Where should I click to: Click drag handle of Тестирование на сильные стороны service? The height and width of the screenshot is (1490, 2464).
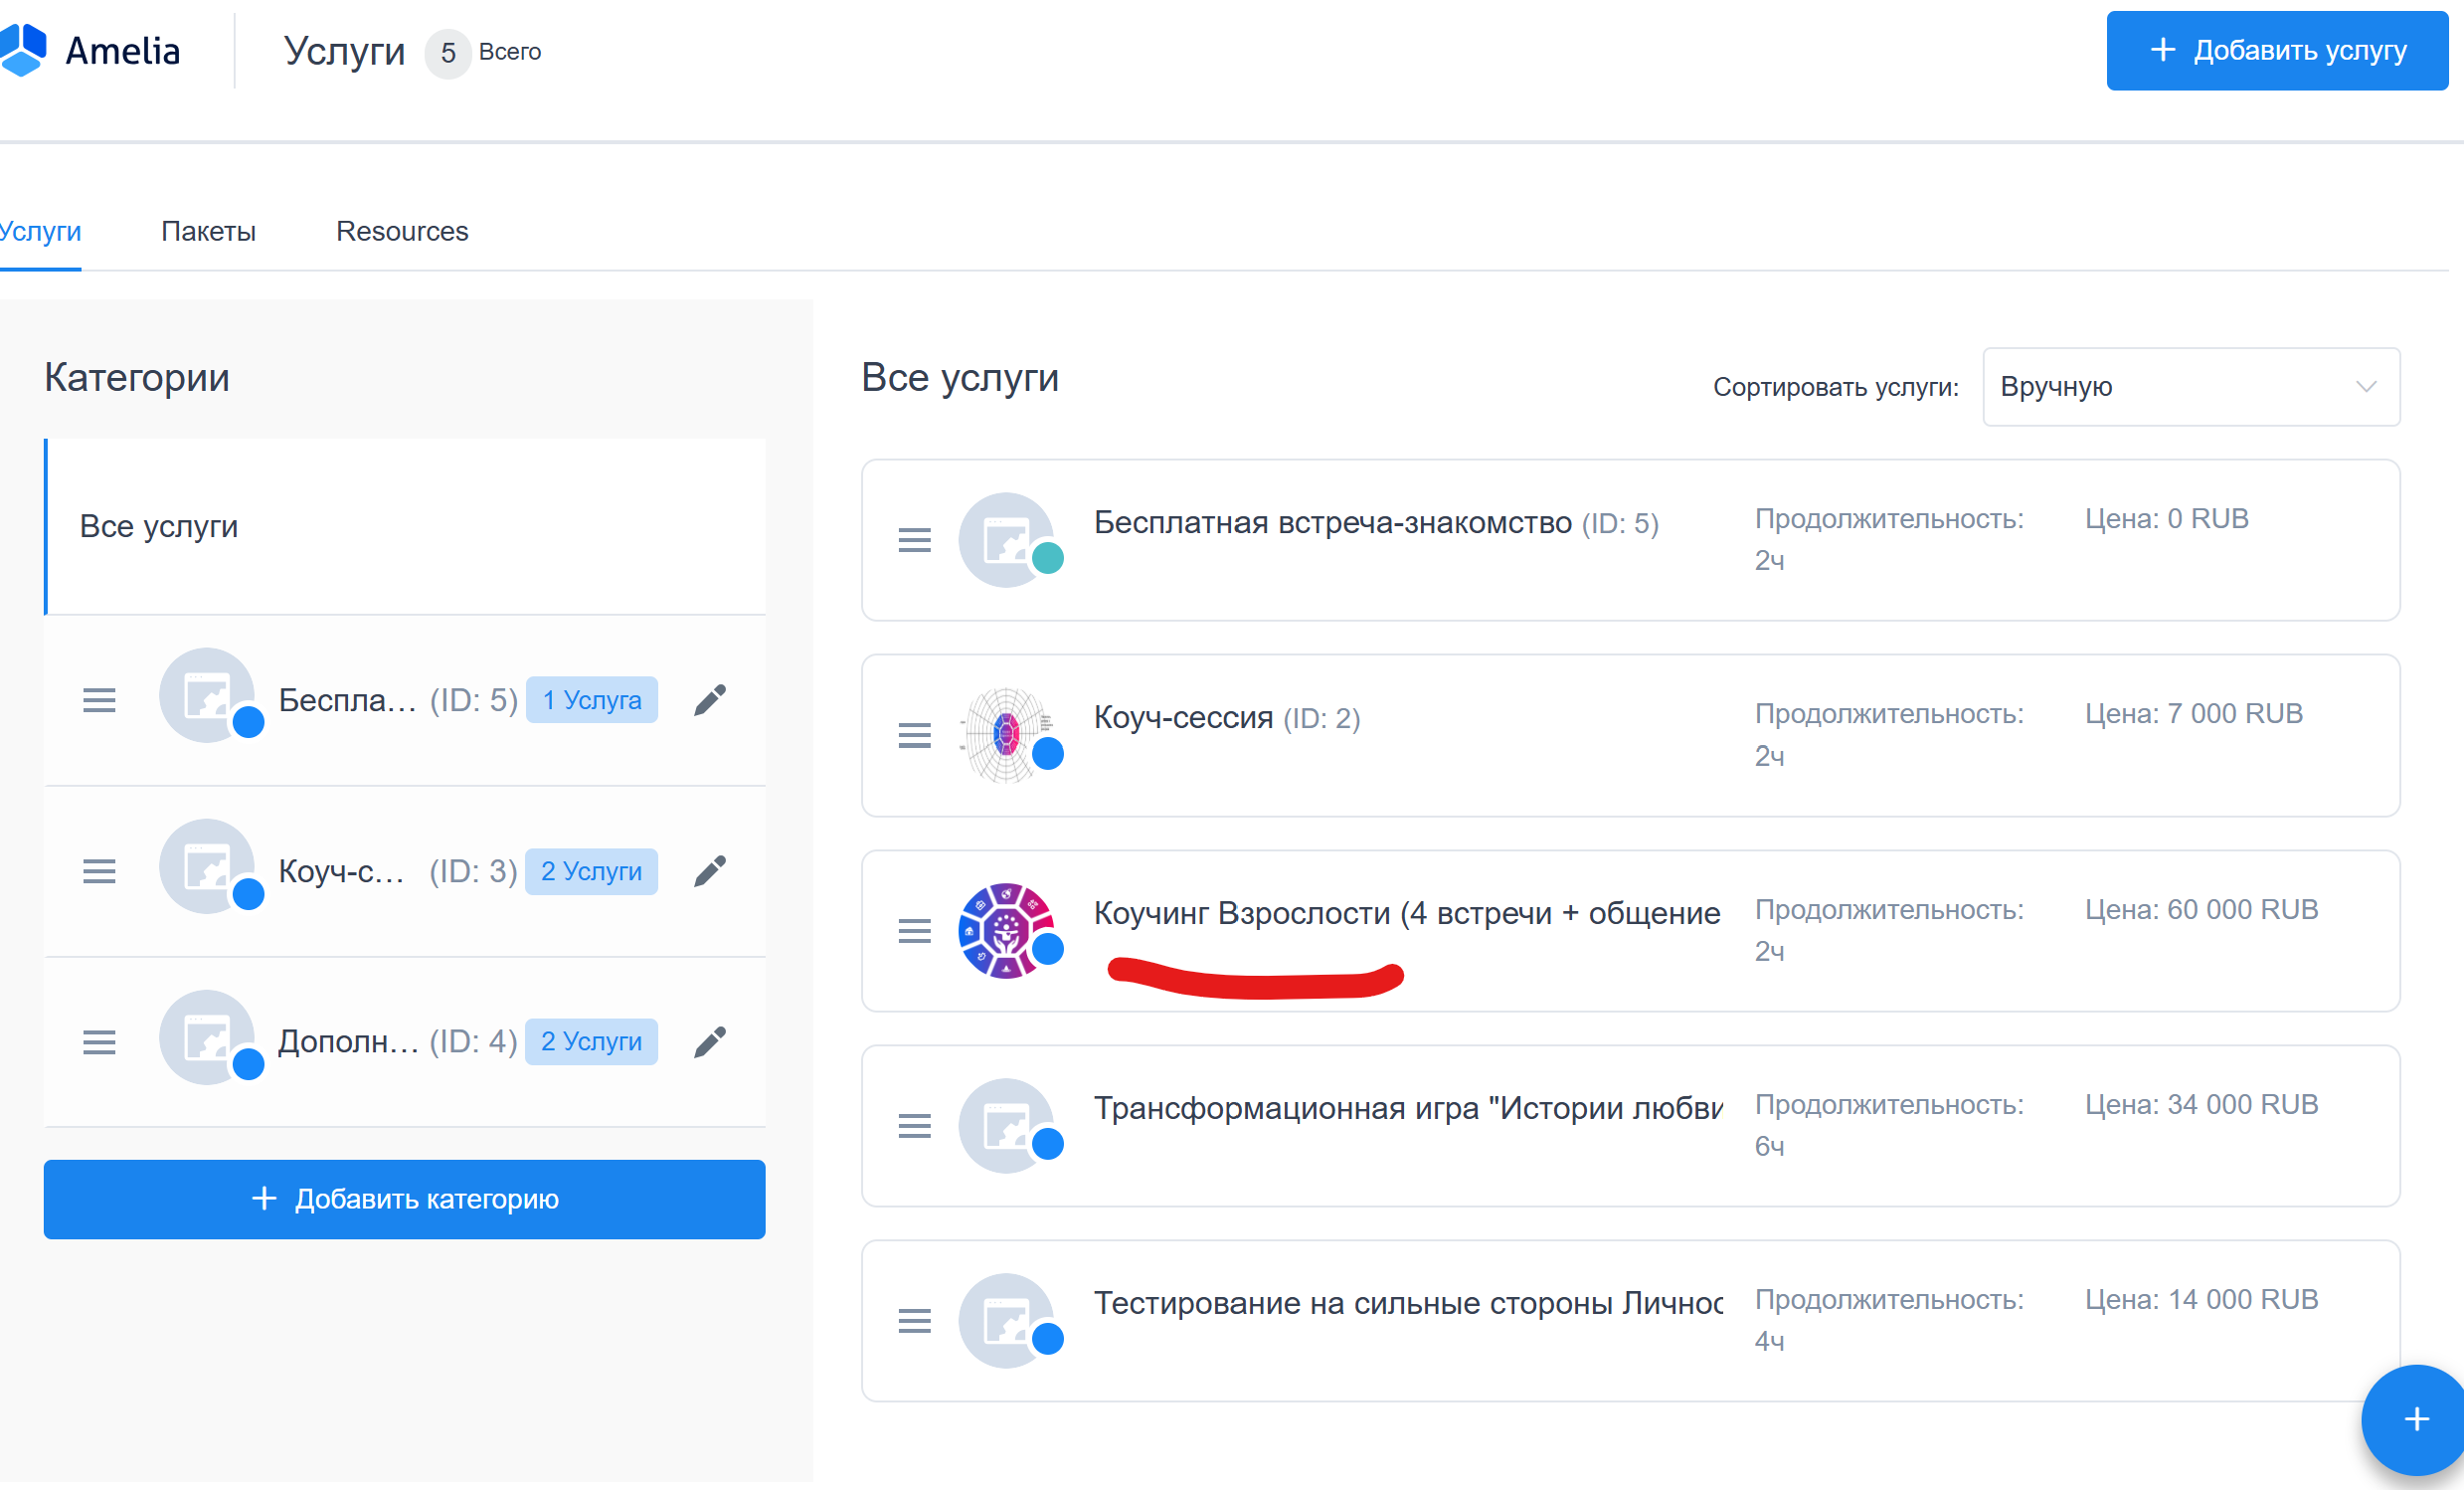click(914, 1321)
